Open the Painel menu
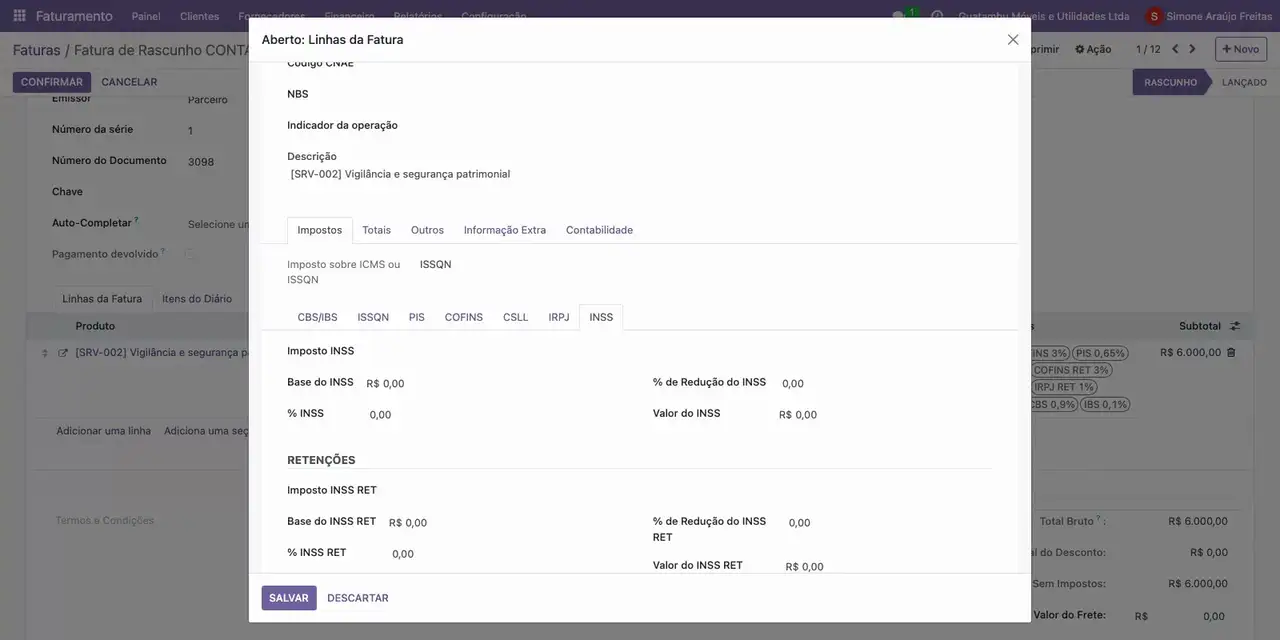Image resolution: width=1280 pixels, height=640 pixels. tap(146, 16)
